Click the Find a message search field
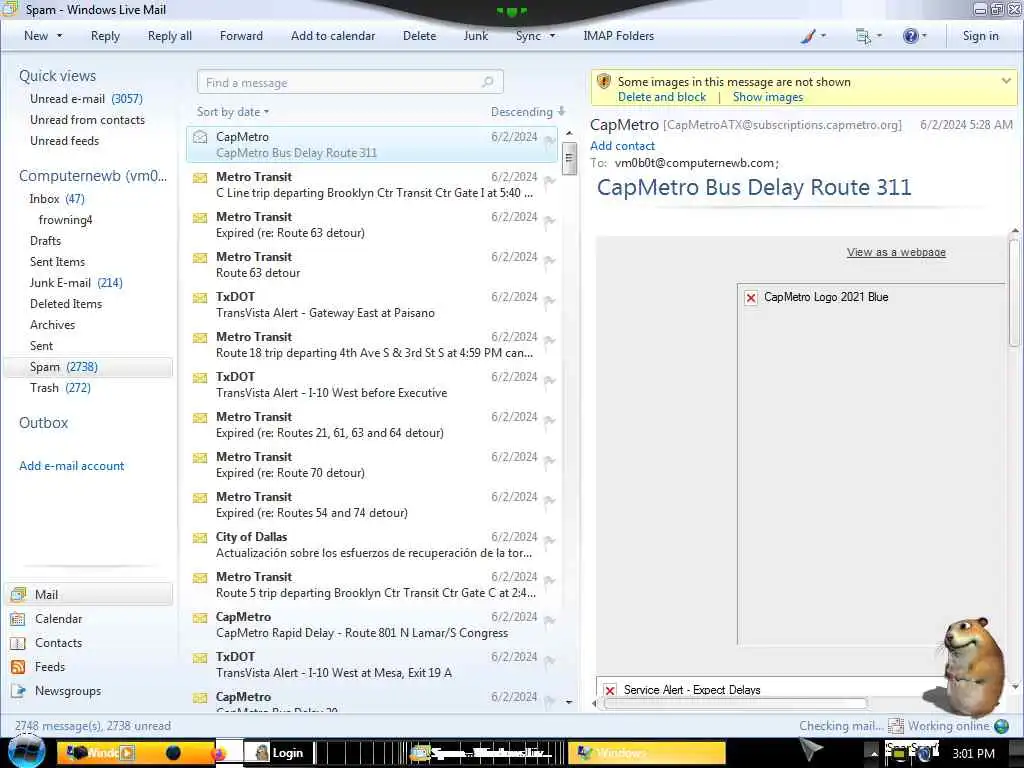This screenshot has height=768, width=1024. click(x=349, y=82)
